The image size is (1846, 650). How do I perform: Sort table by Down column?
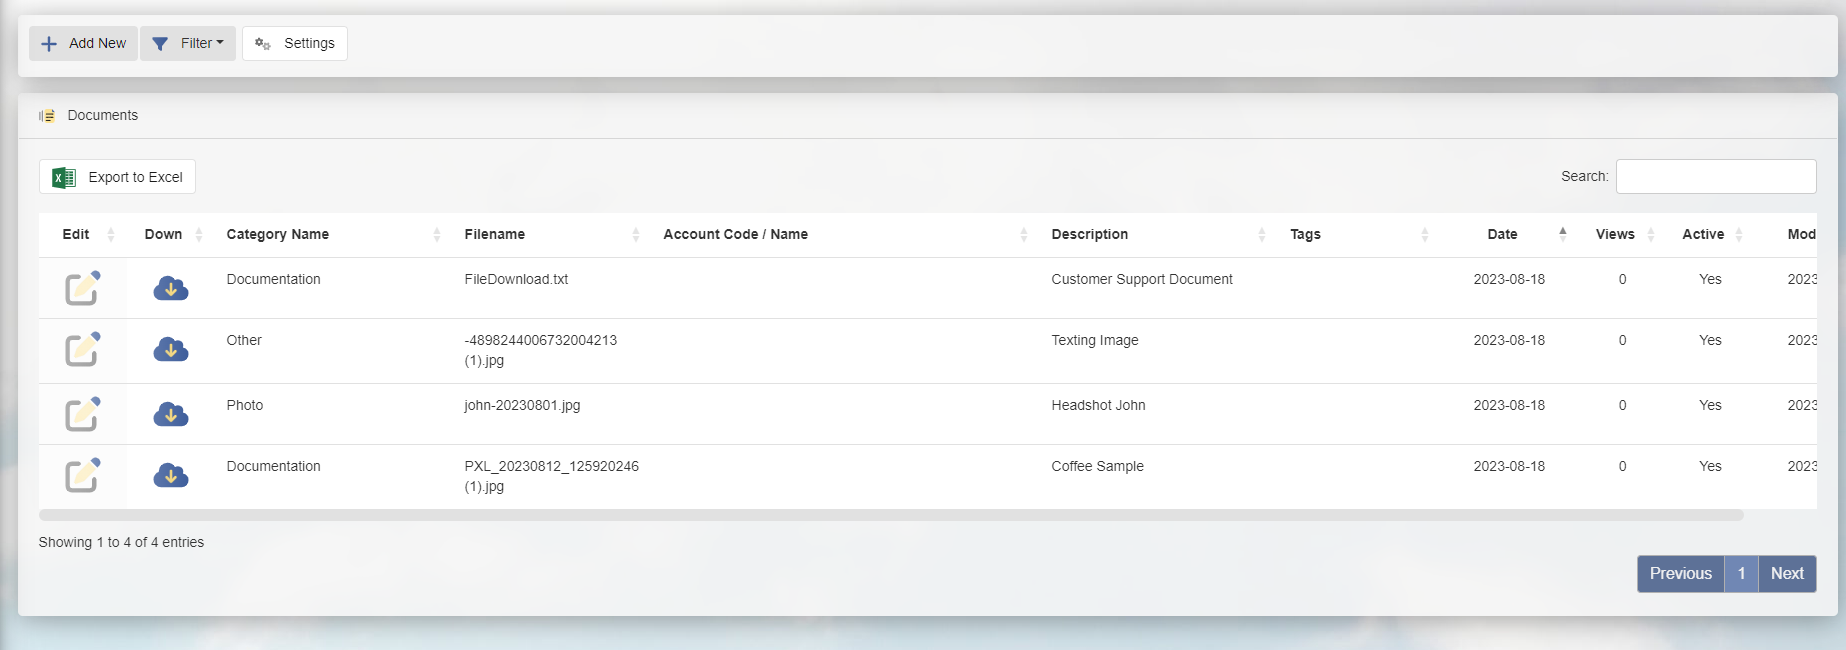coord(173,234)
